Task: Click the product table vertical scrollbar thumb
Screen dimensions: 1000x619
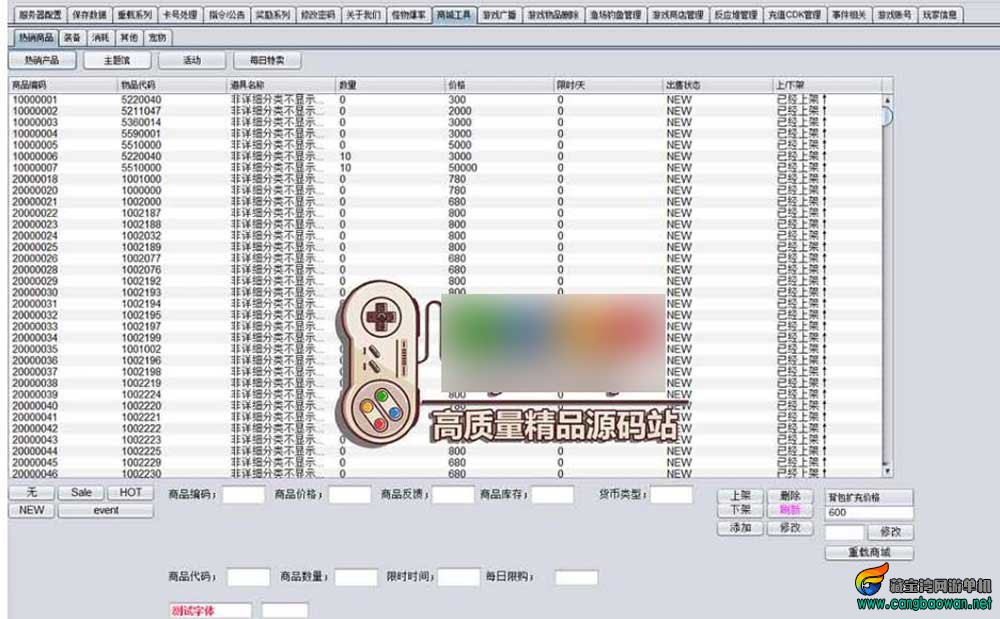Action: click(886, 116)
